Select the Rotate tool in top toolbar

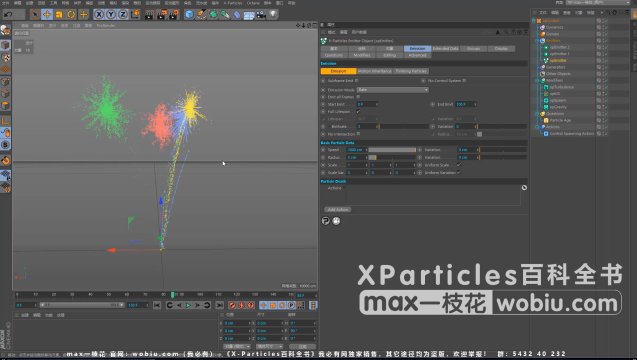click(71, 15)
